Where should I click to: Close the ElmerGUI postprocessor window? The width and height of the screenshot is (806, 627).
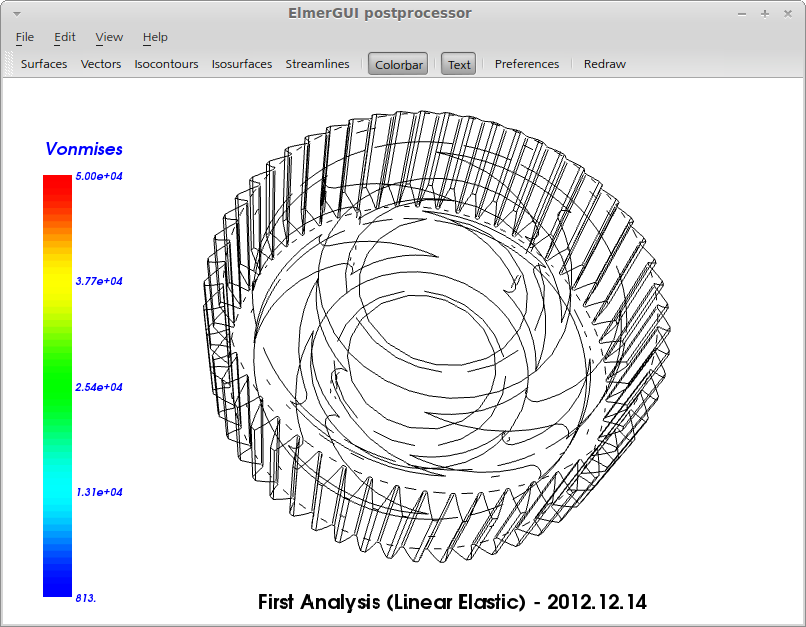[x=787, y=14]
